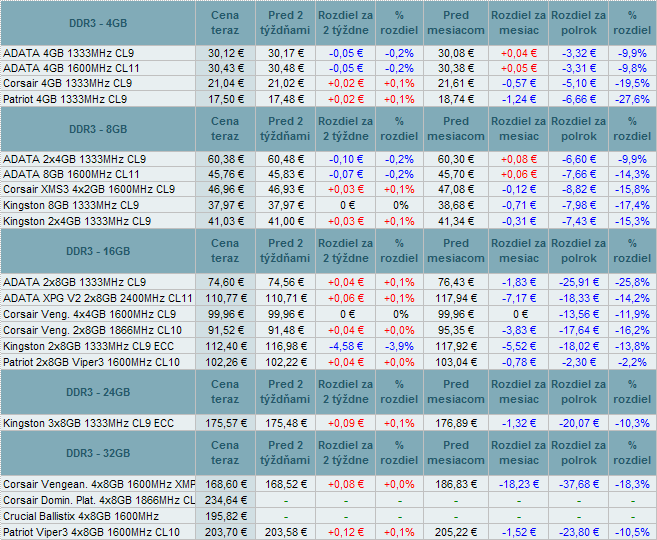Select the ADATA 8GB 1600MHz CL11 row name
The image size is (657, 540).
tap(71, 174)
